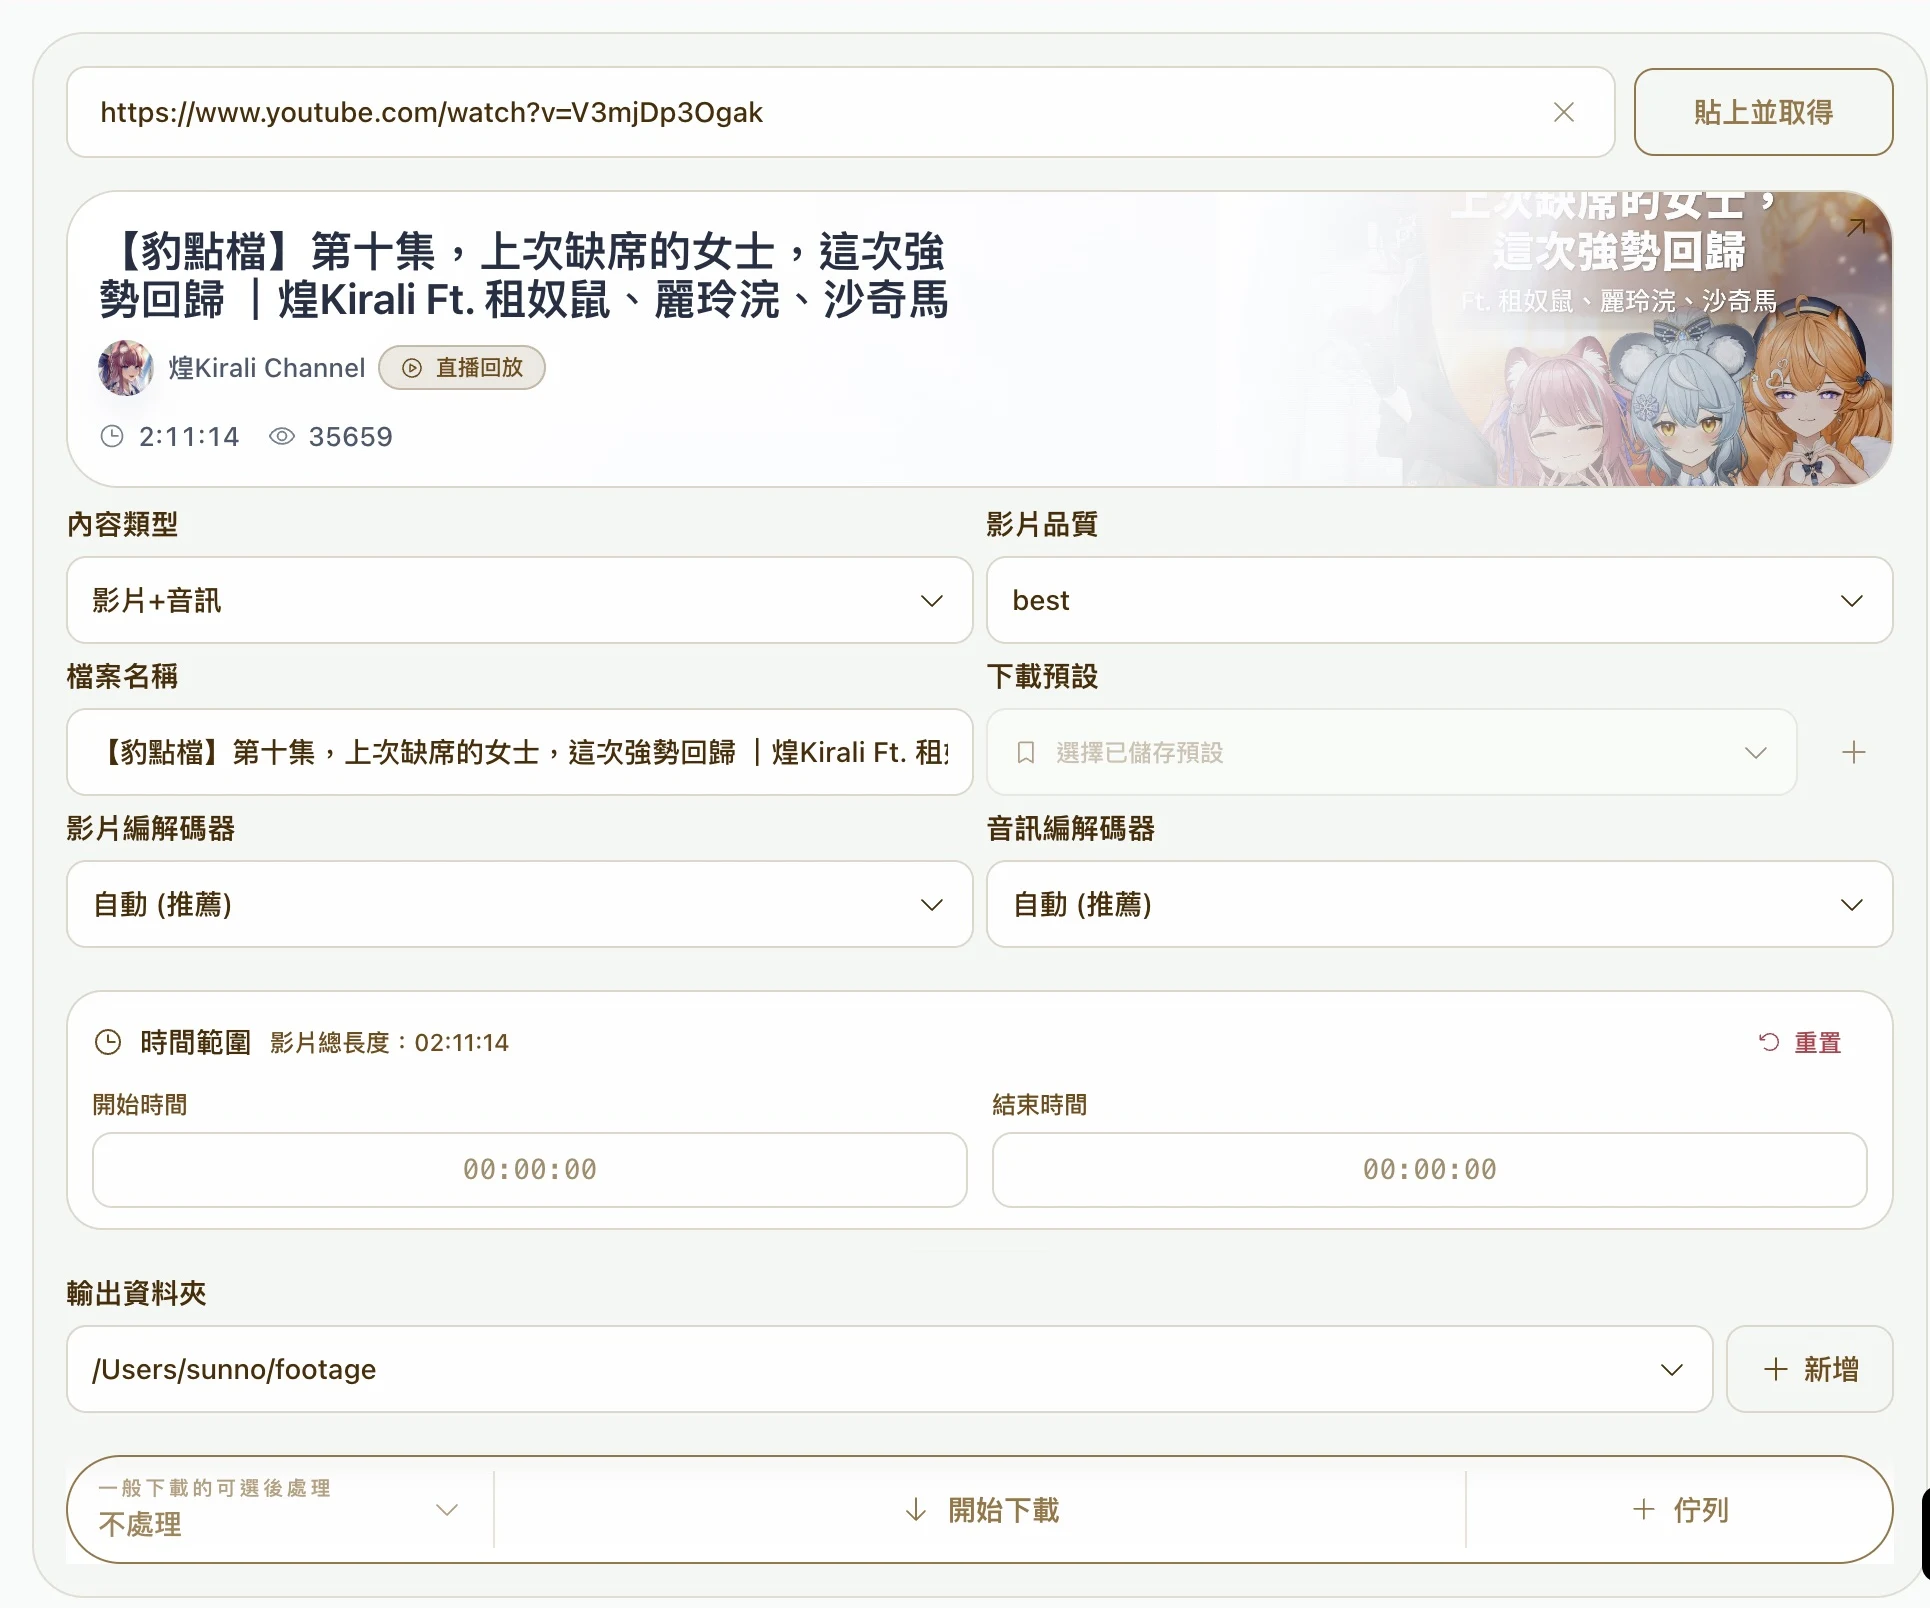The image size is (1930, 1608).
Task: Click the 結束時間 time input
Action: (1430, 1169)
